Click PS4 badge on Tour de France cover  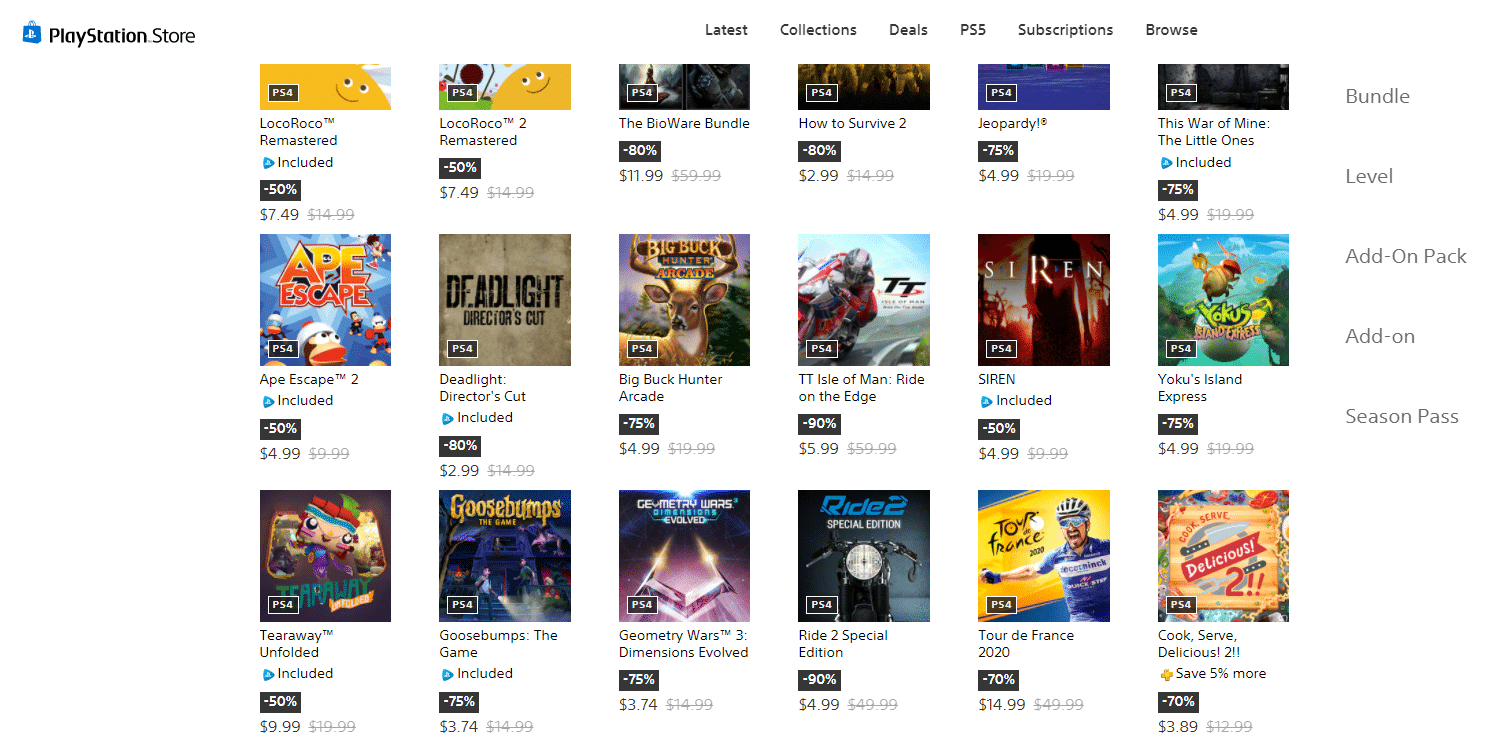(1001, 605)
